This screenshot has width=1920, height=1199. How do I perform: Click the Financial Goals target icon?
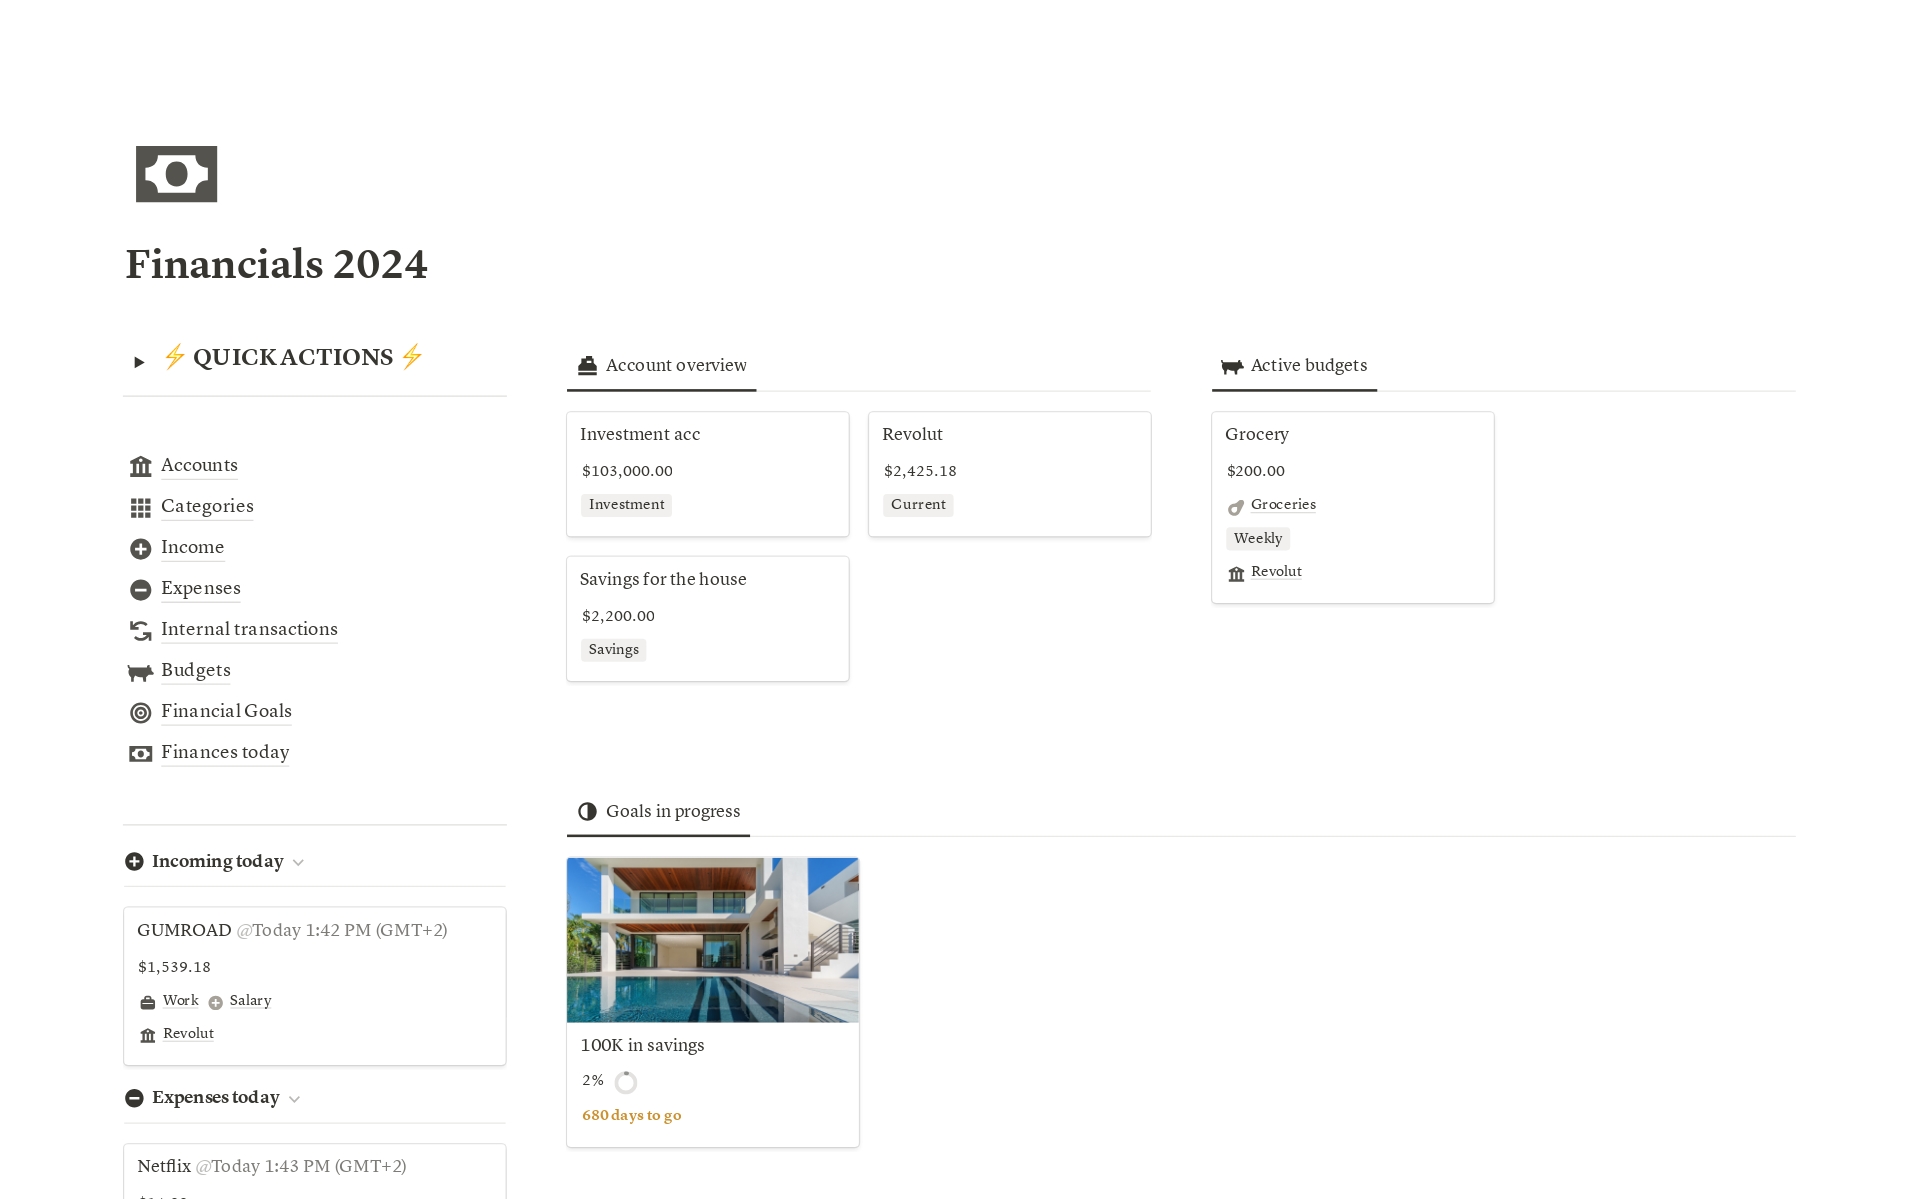click(x=140, y=710)
